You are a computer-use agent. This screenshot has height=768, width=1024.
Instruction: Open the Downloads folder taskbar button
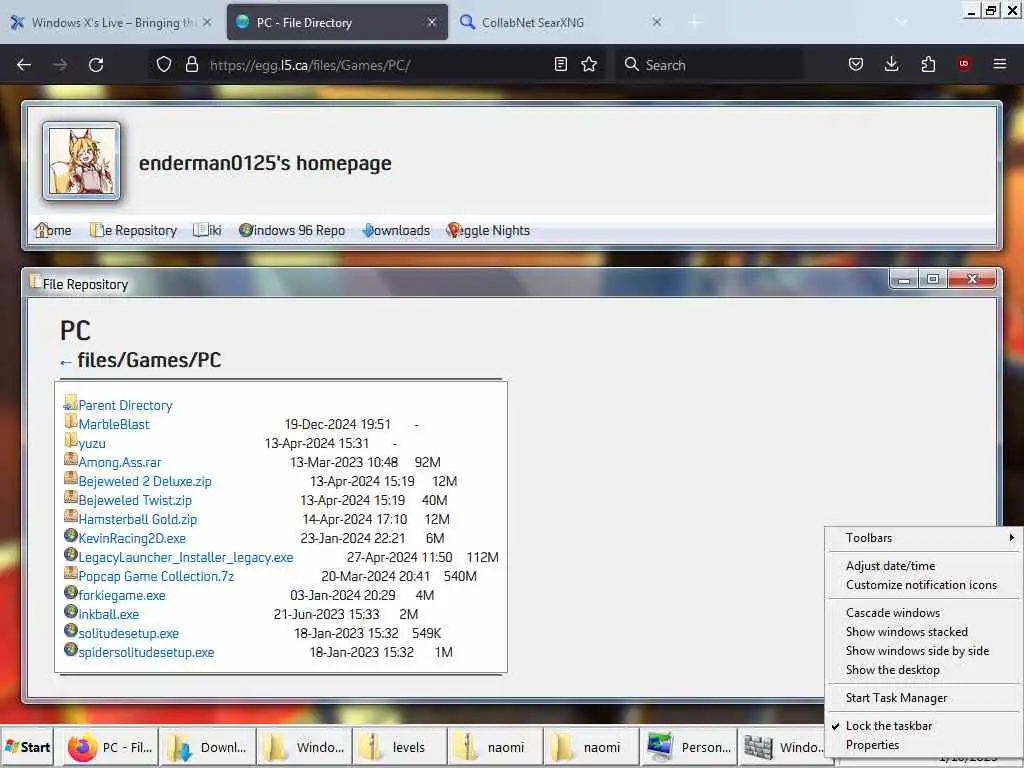[208, 747]
